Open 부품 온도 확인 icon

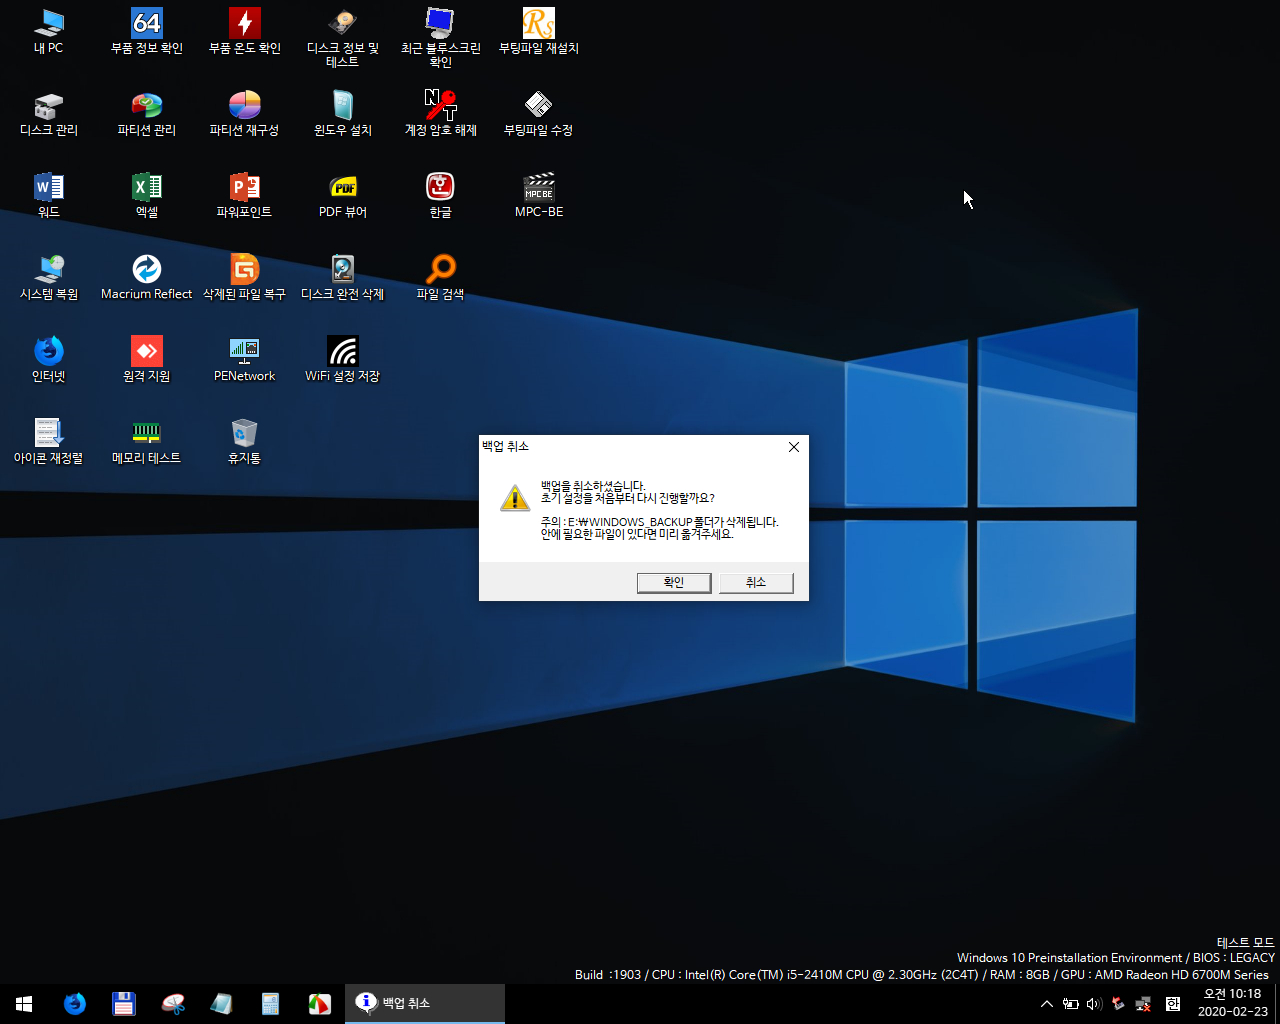coord(244,32)
